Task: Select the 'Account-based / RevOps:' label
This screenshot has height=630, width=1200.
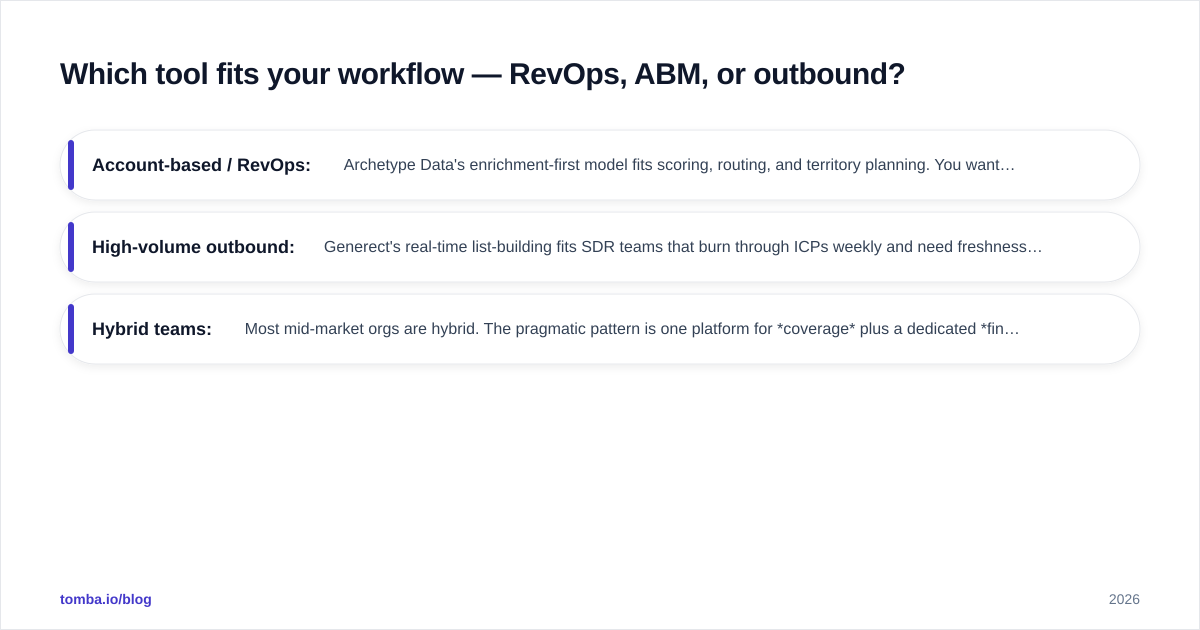Action: click(201, 165)
